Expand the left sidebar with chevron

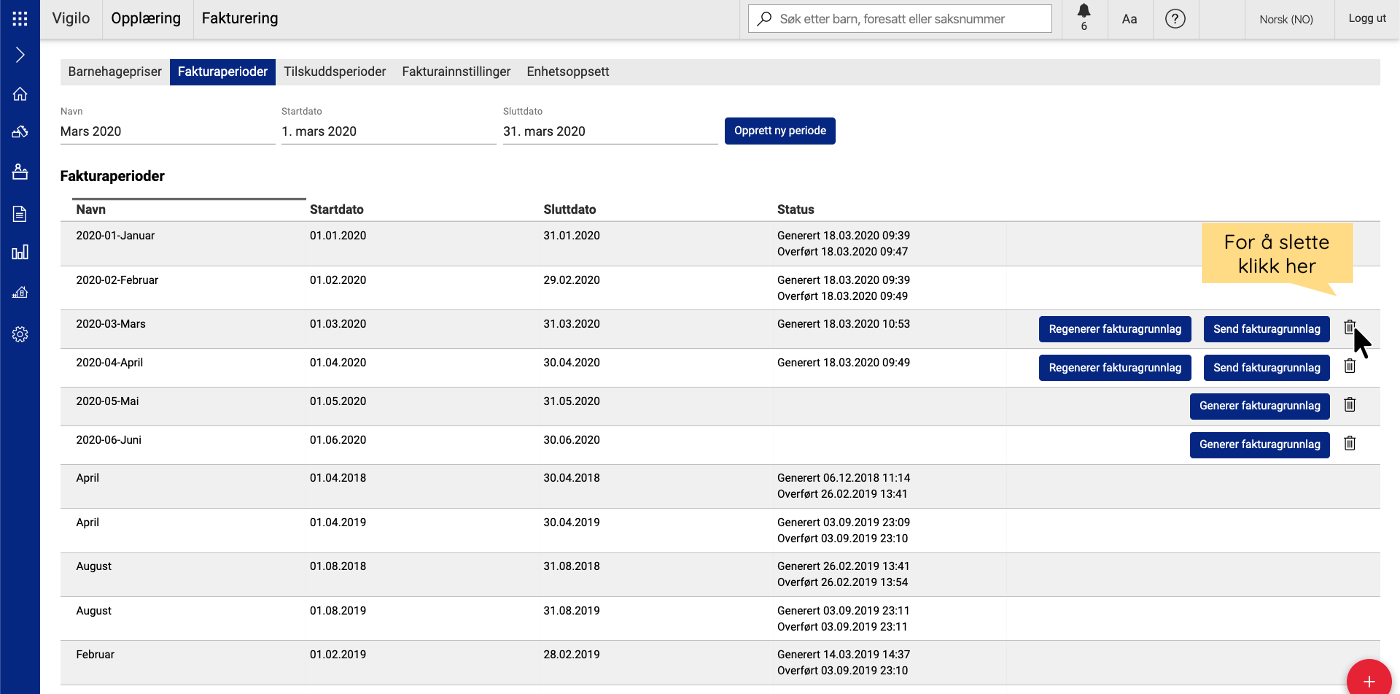[19, 55]
